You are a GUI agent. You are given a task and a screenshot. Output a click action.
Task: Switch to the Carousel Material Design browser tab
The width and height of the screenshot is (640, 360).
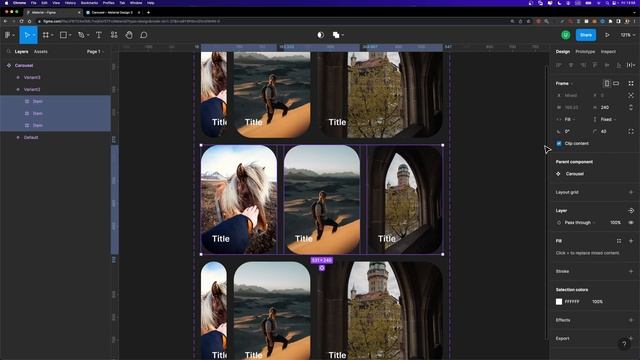(x=112, y=13)
